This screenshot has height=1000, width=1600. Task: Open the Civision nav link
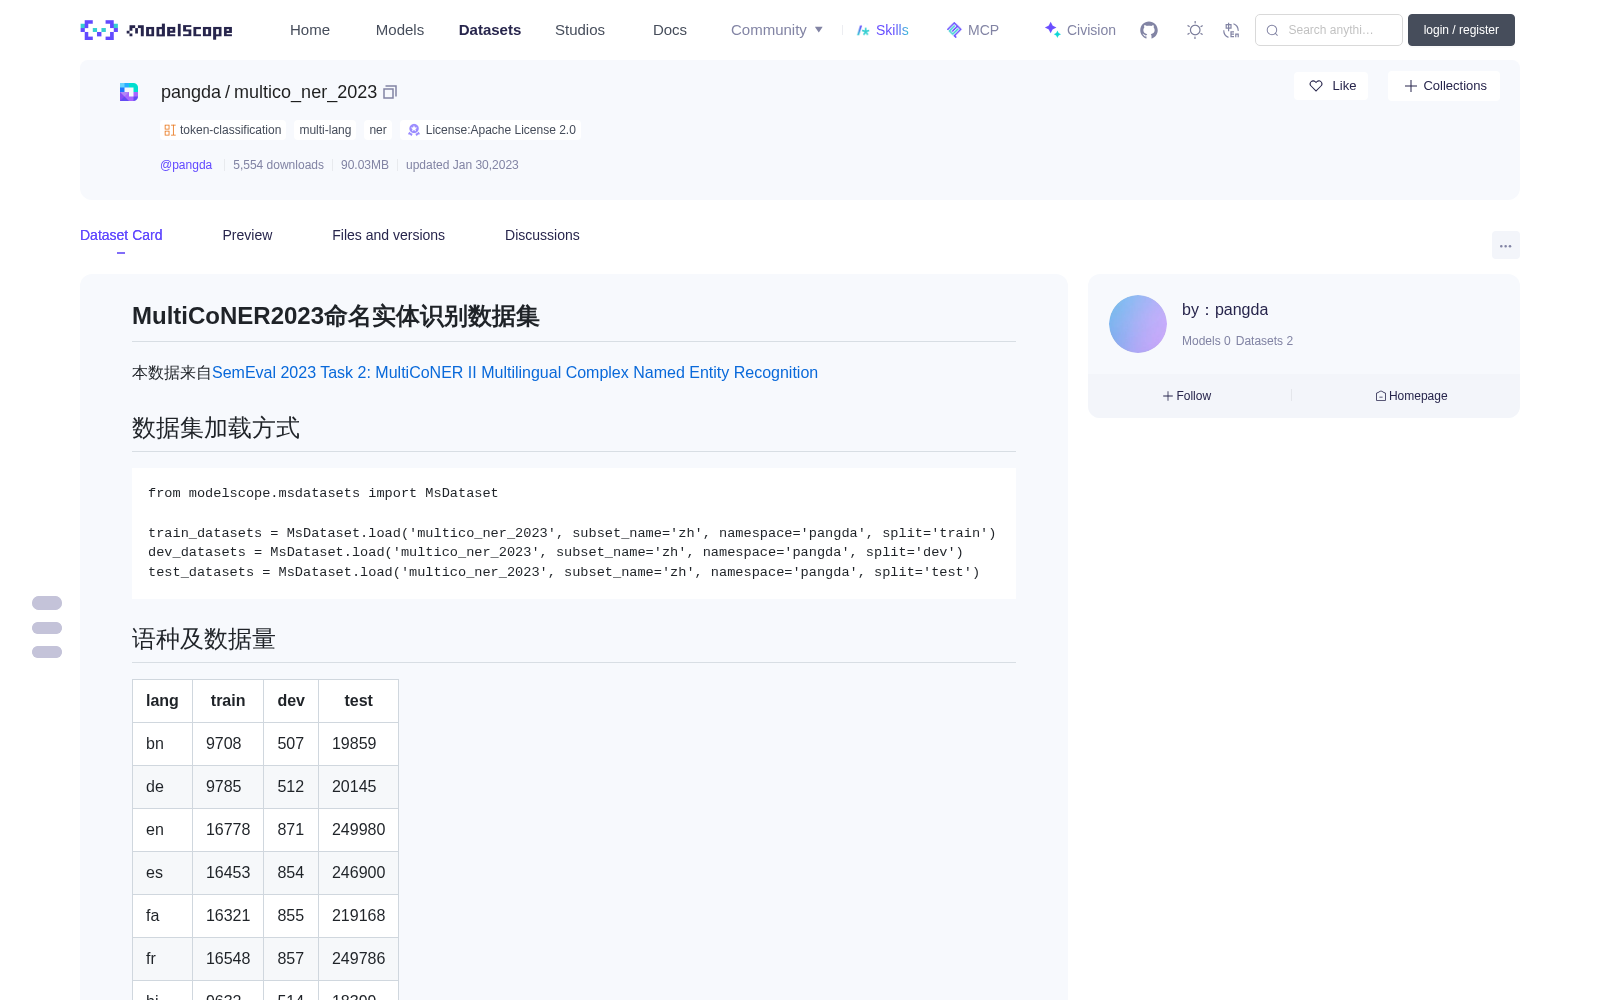click(x=1080, y=30)
